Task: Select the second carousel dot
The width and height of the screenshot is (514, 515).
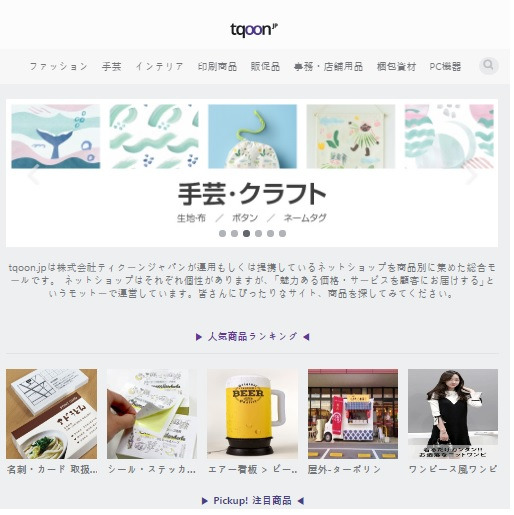Action: point(234,234)
